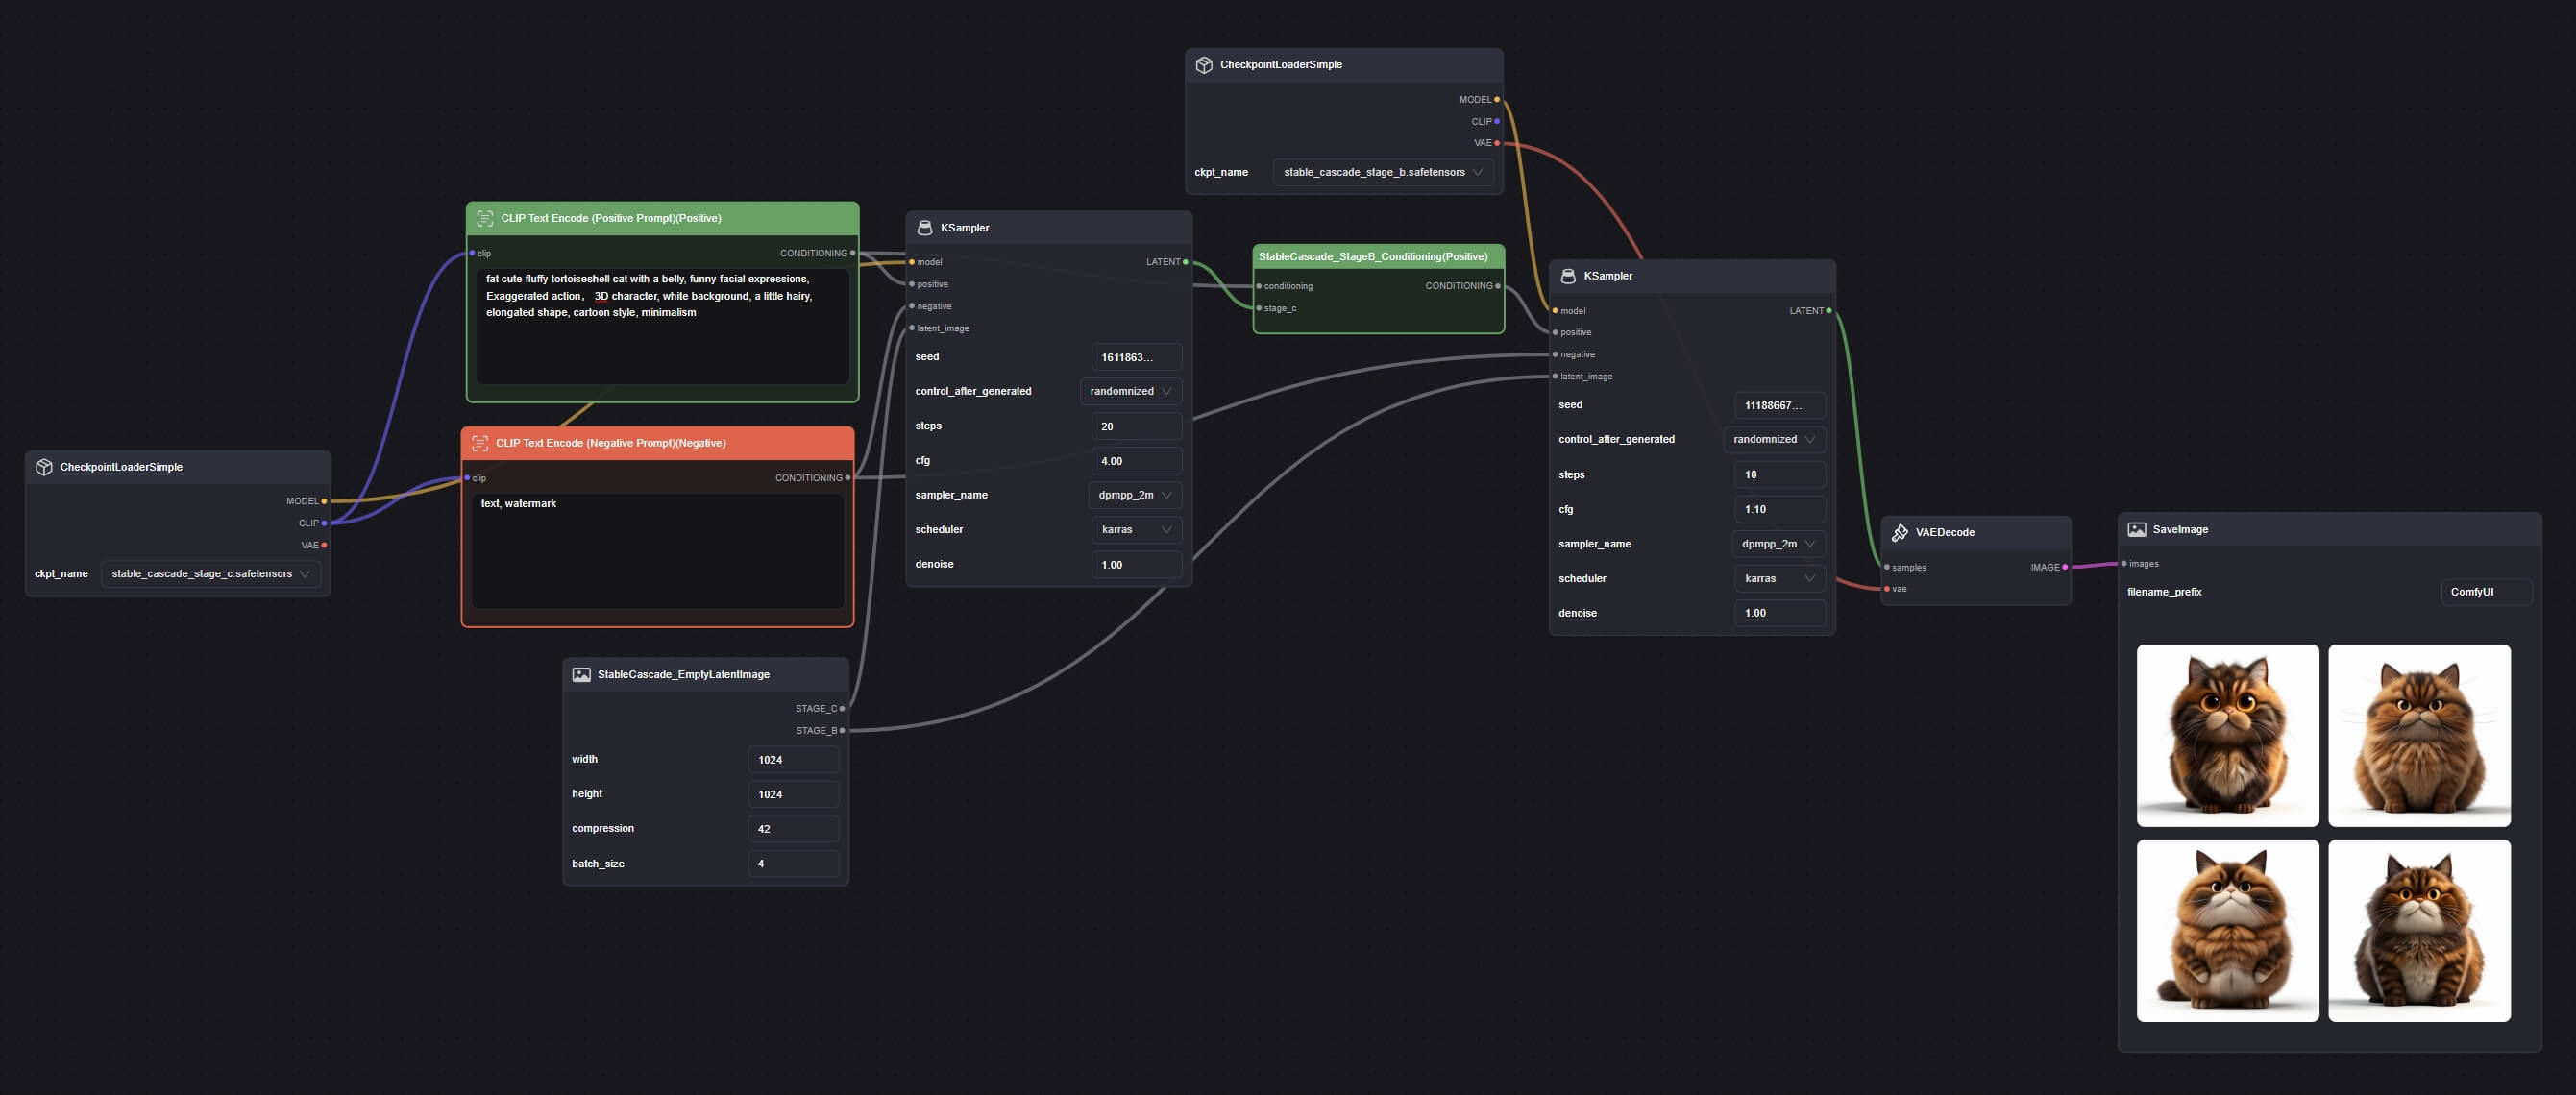Click into the negative prompt 'text, watermark' box
The height and width of the screenshot is (1095, 2576).
658,551
